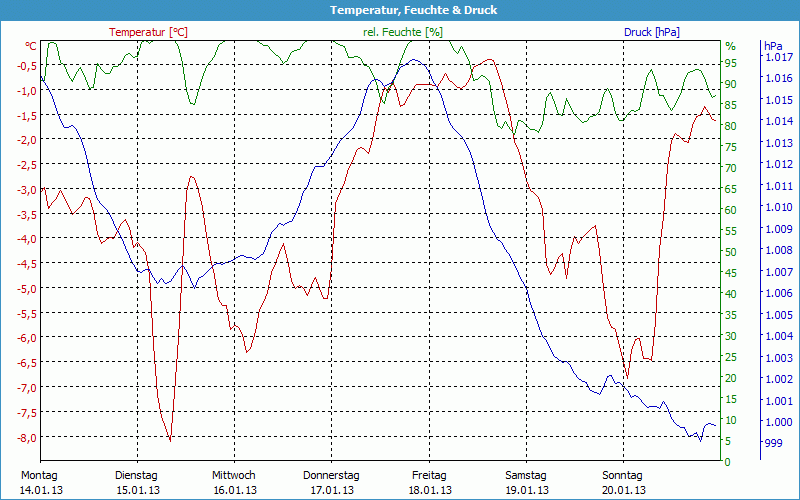The image size is (800, 500).
Task: Click the 'Dienstag' day label
Action: (x=136, y=476)
